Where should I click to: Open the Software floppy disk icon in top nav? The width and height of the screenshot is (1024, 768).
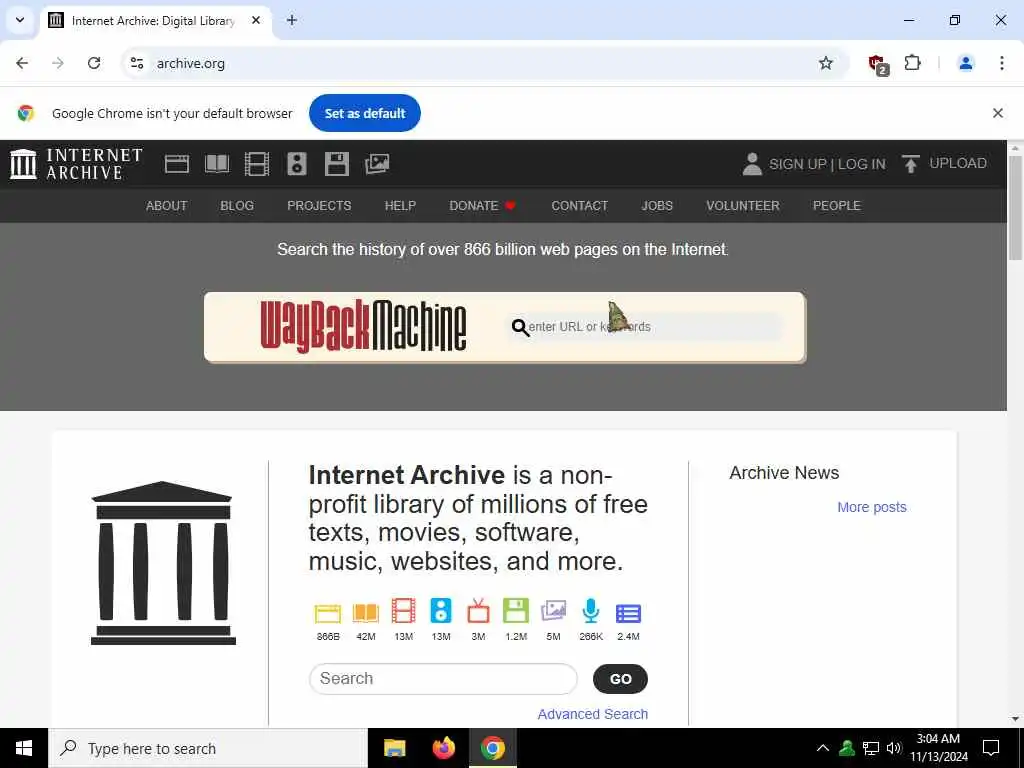tap(337, 163)
